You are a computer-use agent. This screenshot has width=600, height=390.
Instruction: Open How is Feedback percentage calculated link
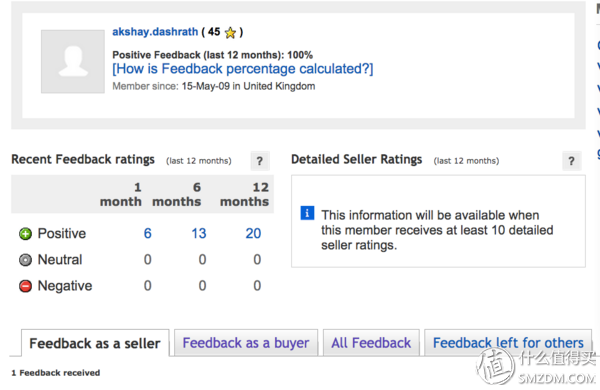point(243,69)
